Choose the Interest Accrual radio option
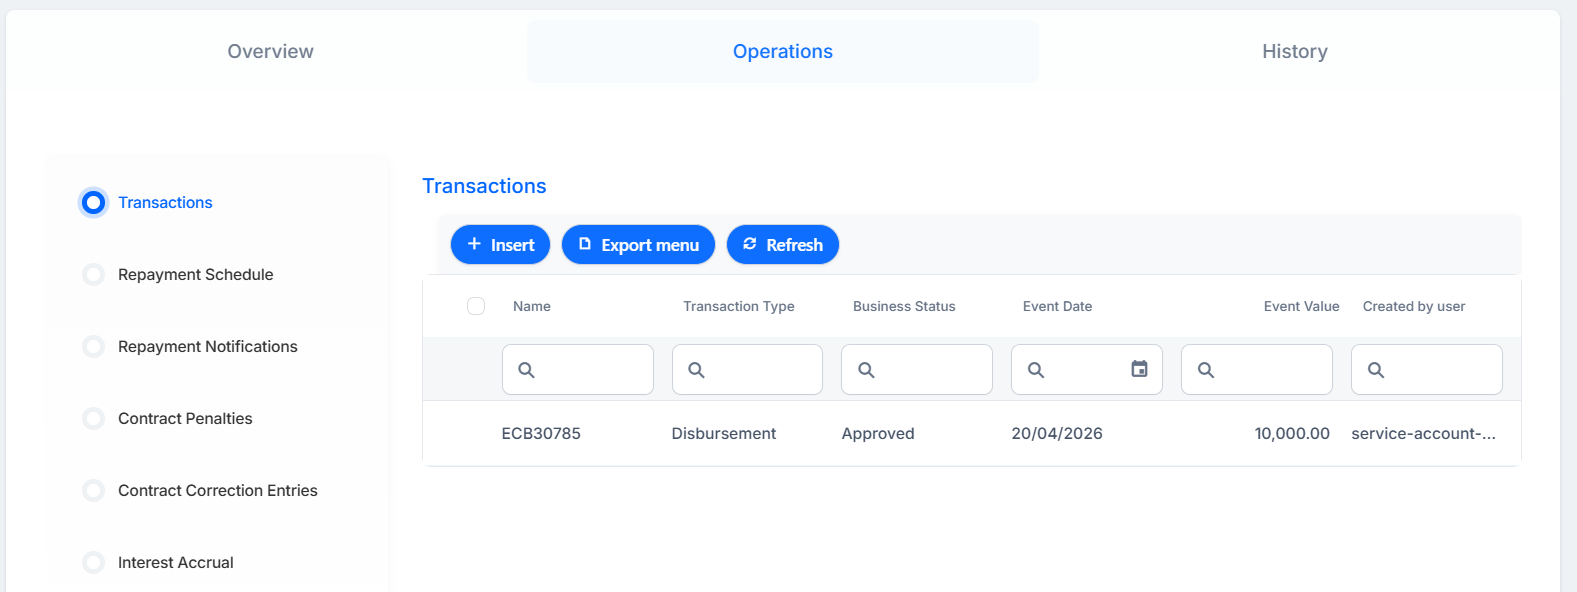The height and width of the screenshot is (592, 1577). point(93,562)
